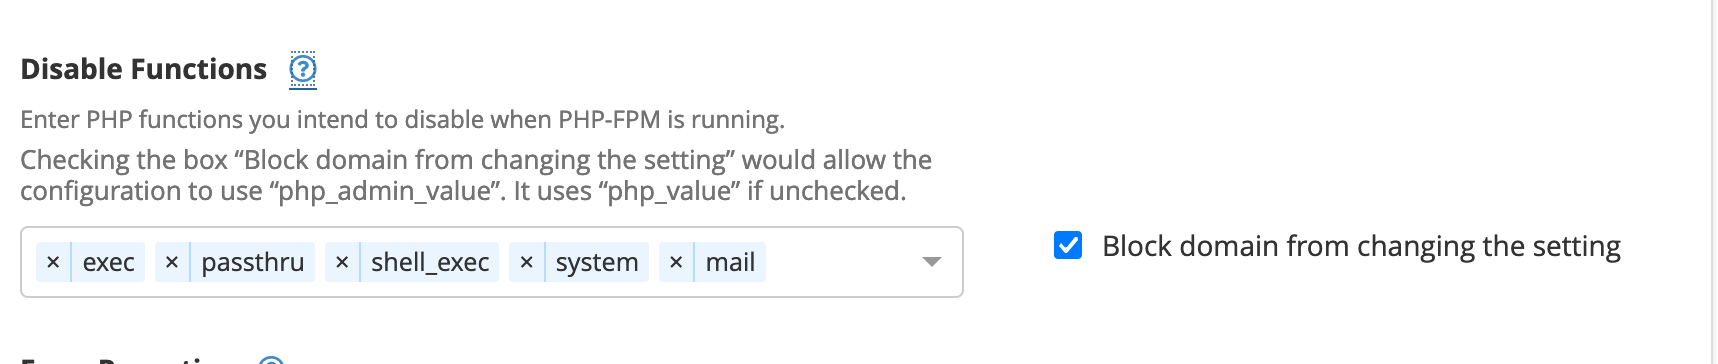Image resolution: width=1718 pixels, height=364 pixels.
Task: Click the partially visible help icon at bottom
Action: (x=271, y=360)
